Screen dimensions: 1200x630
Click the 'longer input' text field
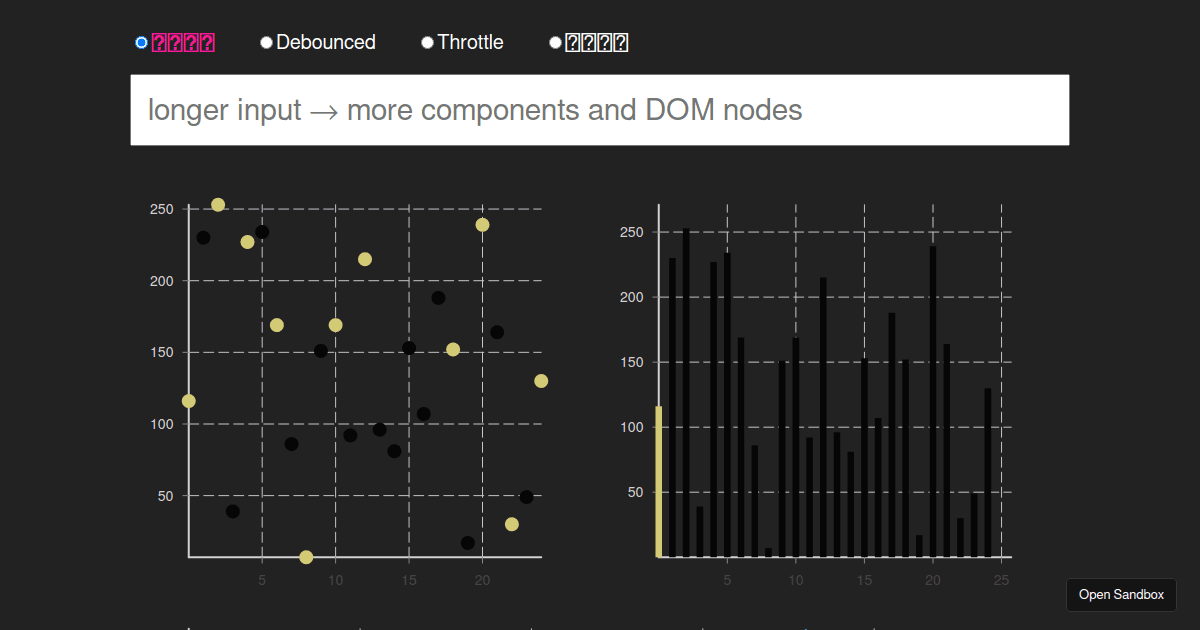[600, 110]
